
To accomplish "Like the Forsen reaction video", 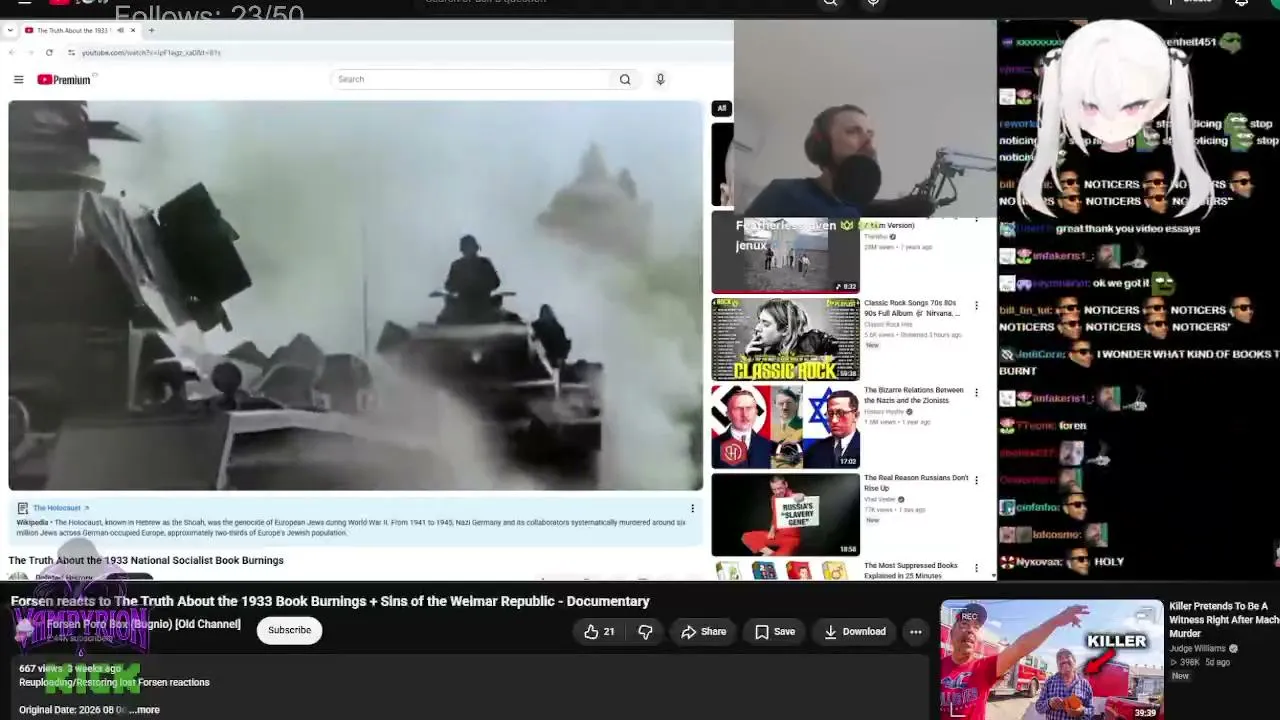I will [x=599, y=632].
